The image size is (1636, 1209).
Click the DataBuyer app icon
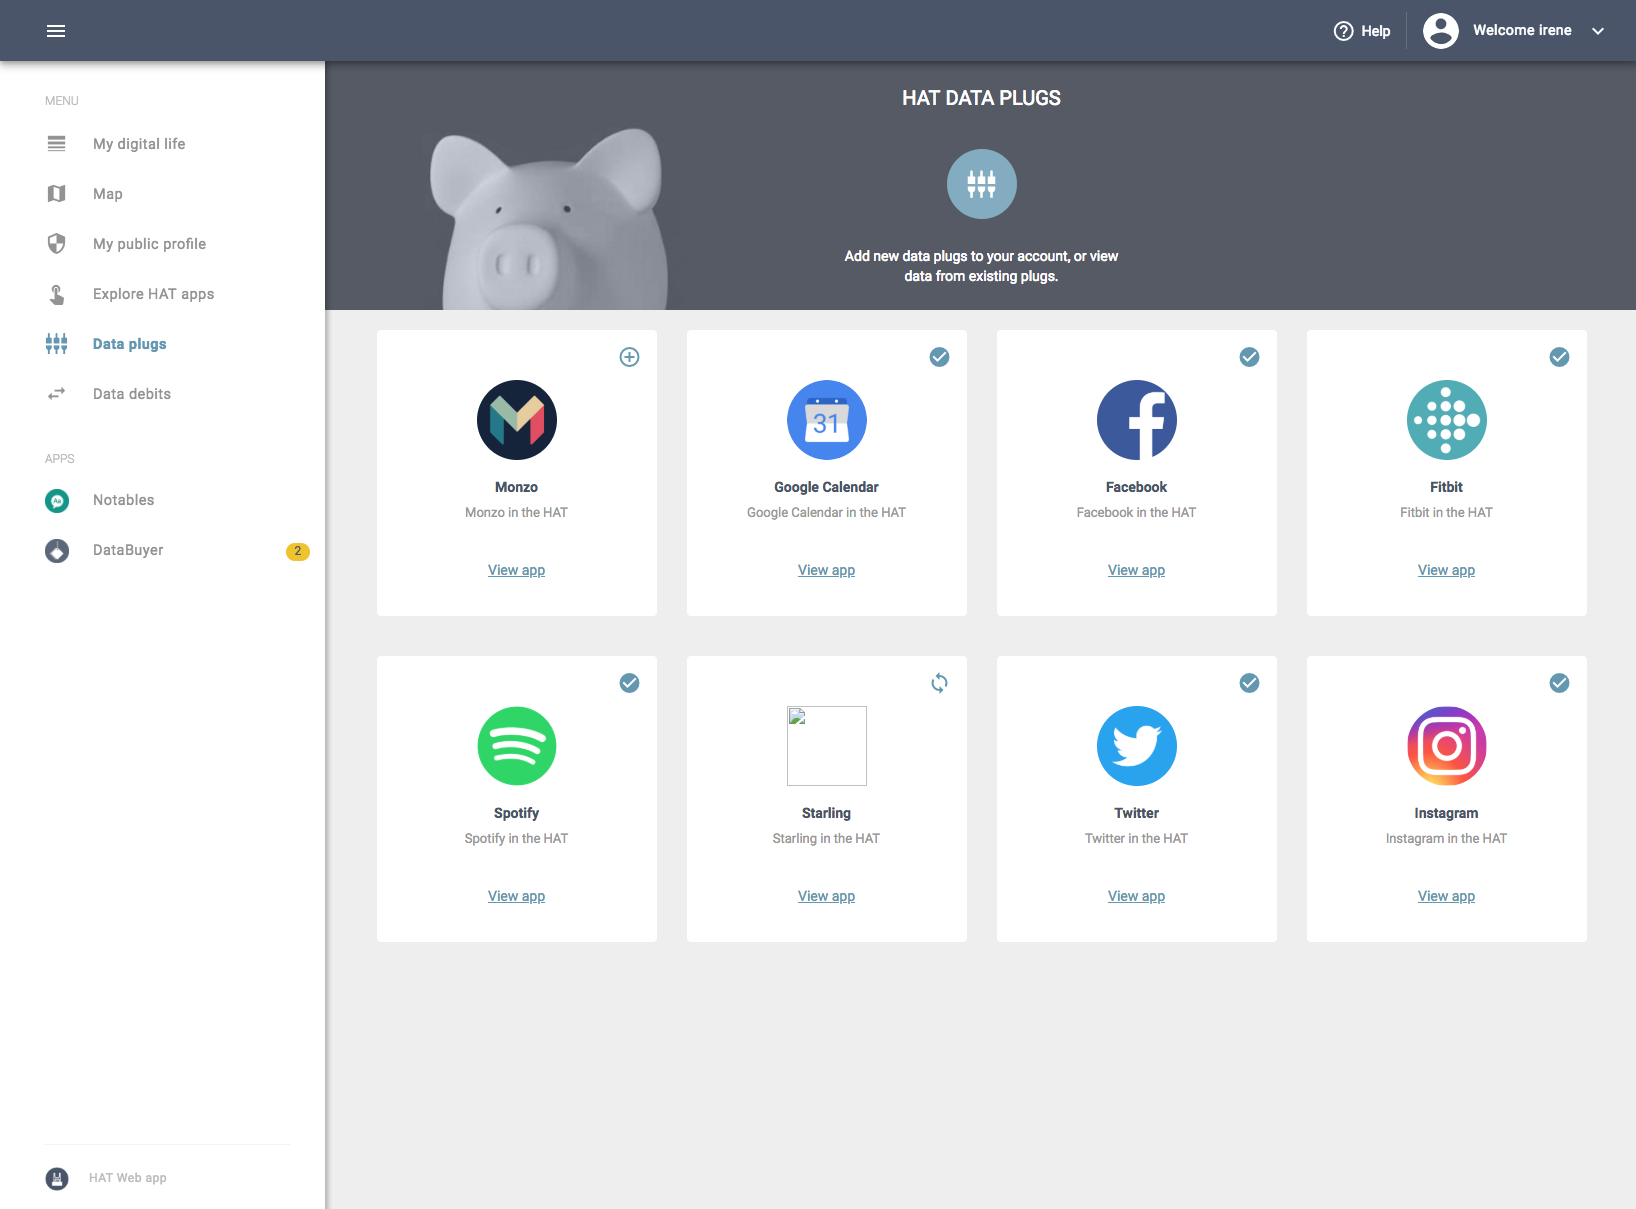pyautogui.click(x=57, y=551)
